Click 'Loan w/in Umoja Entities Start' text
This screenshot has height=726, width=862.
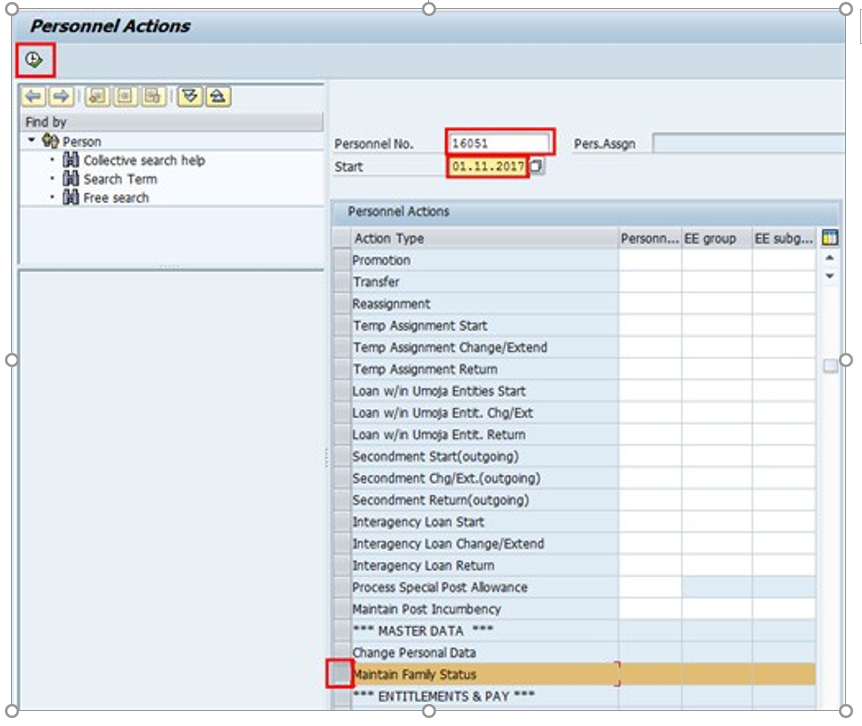click(x=439, y=391)
